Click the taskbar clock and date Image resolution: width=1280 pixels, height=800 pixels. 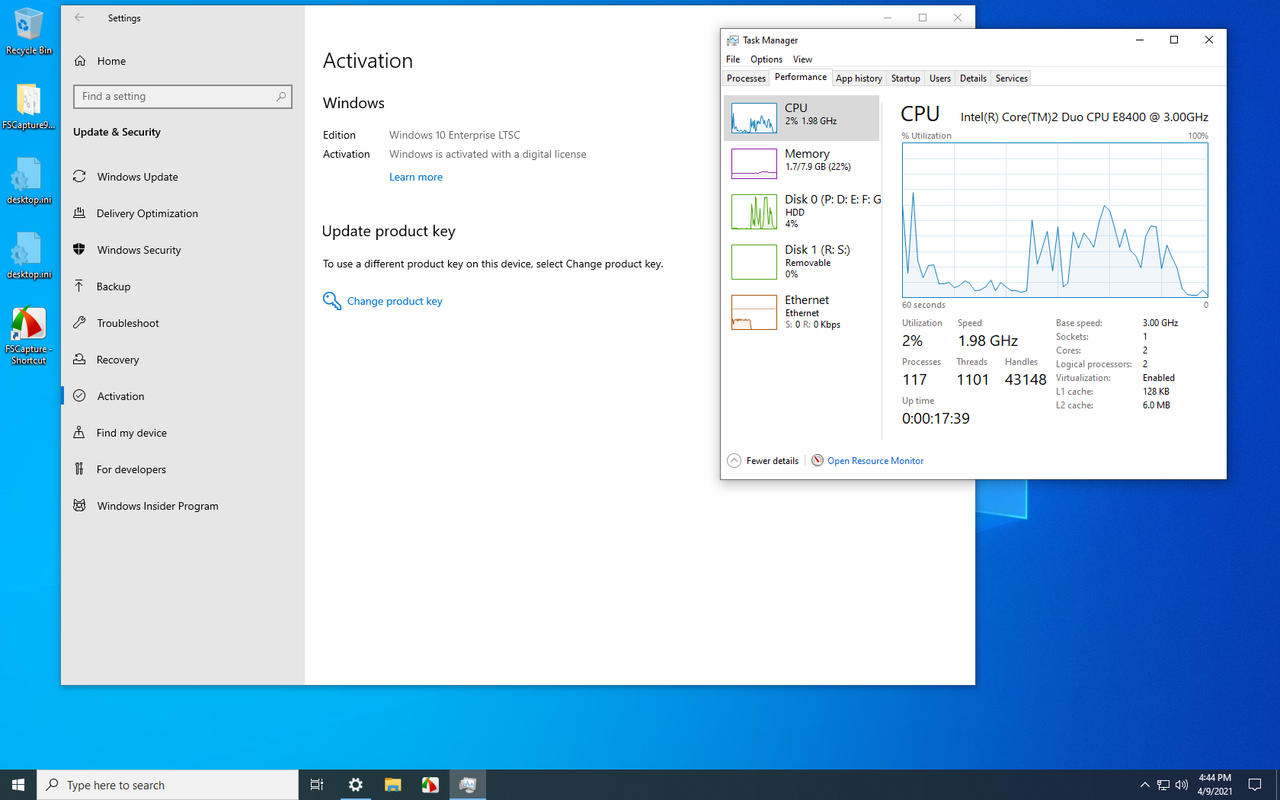[1214, 784]
